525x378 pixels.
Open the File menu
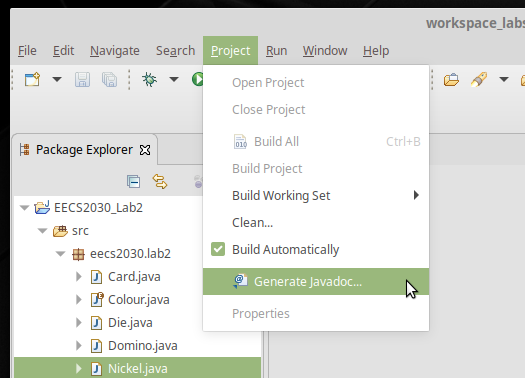(27, 51)
